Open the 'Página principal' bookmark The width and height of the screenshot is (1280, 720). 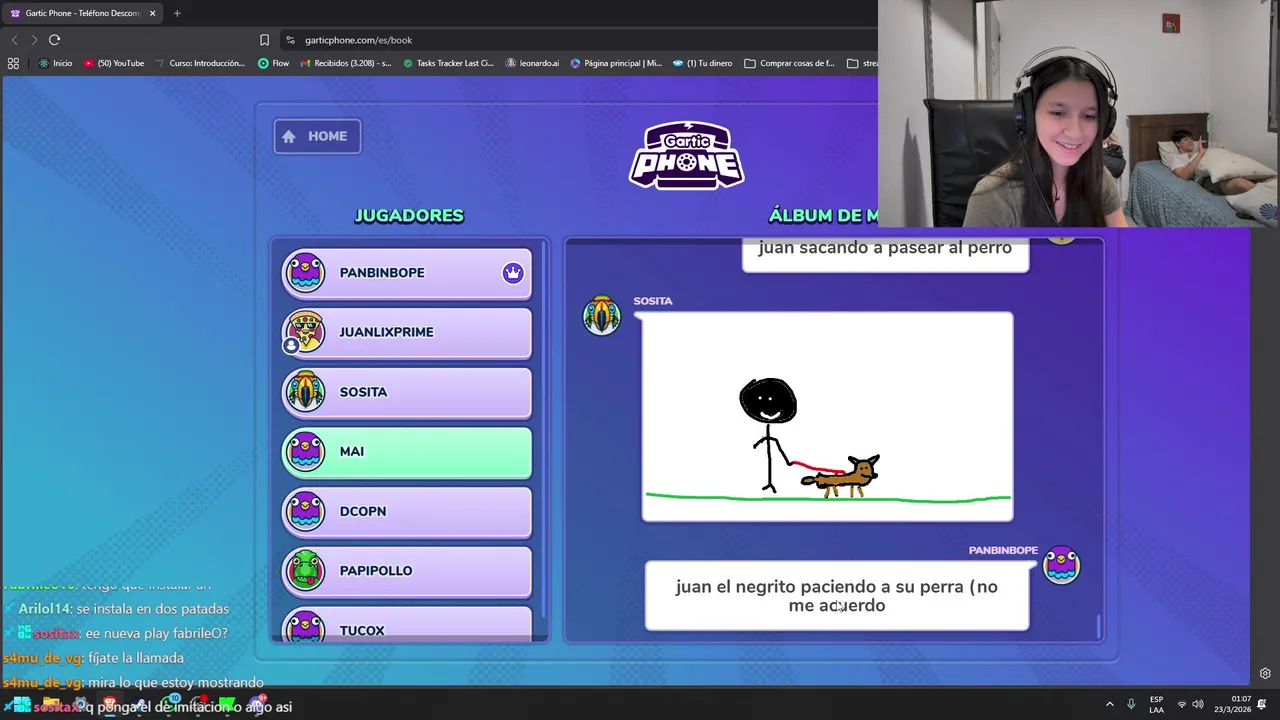pos(616,63)
